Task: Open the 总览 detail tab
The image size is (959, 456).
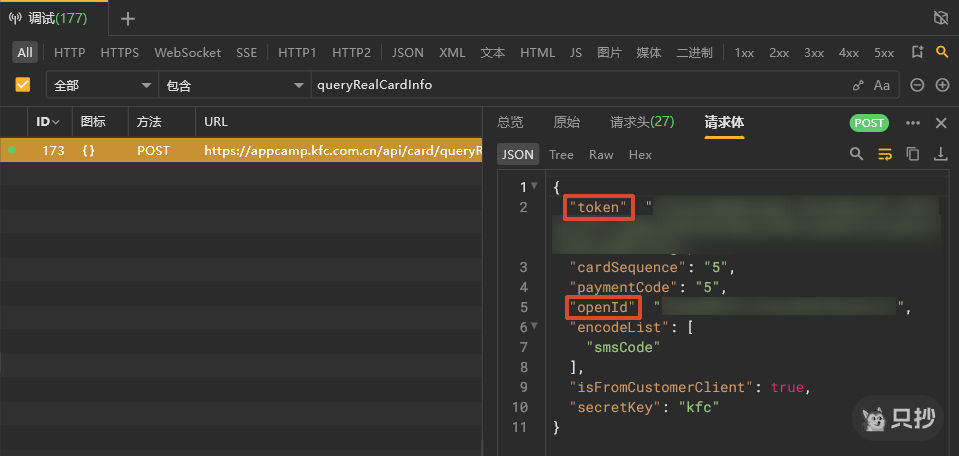Action: pos(510,122)
